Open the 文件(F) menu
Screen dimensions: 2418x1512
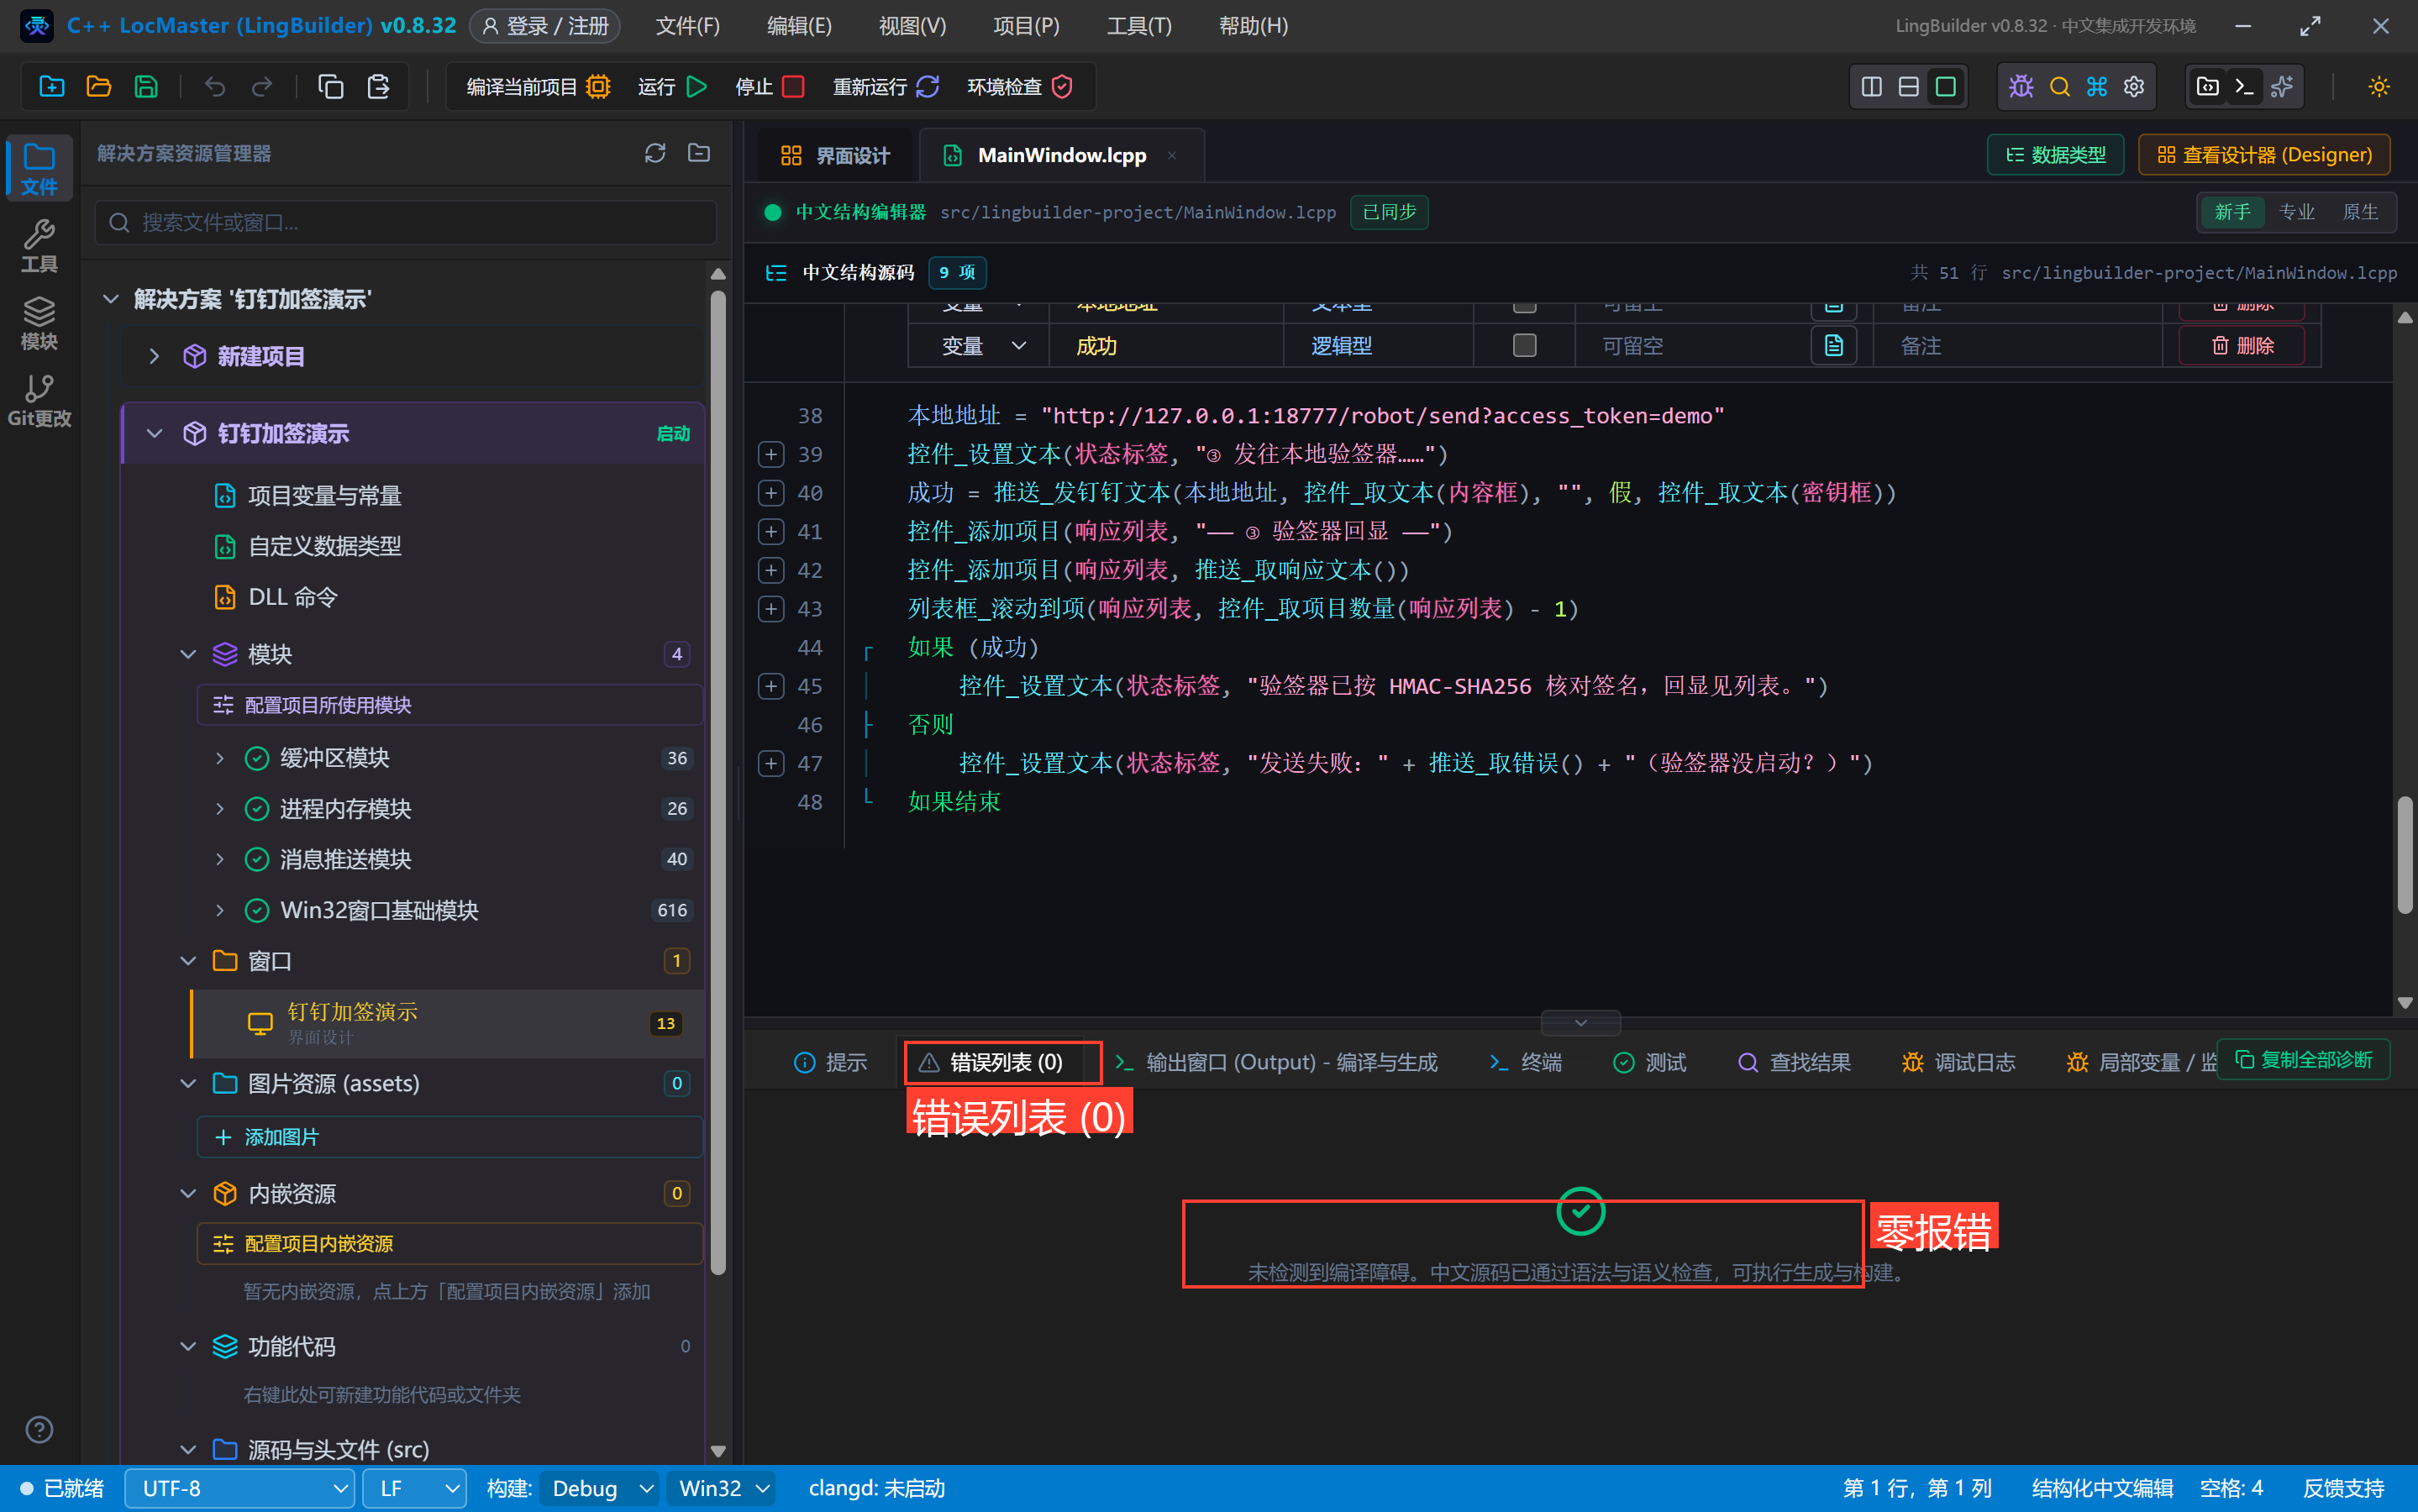[688, 26]
